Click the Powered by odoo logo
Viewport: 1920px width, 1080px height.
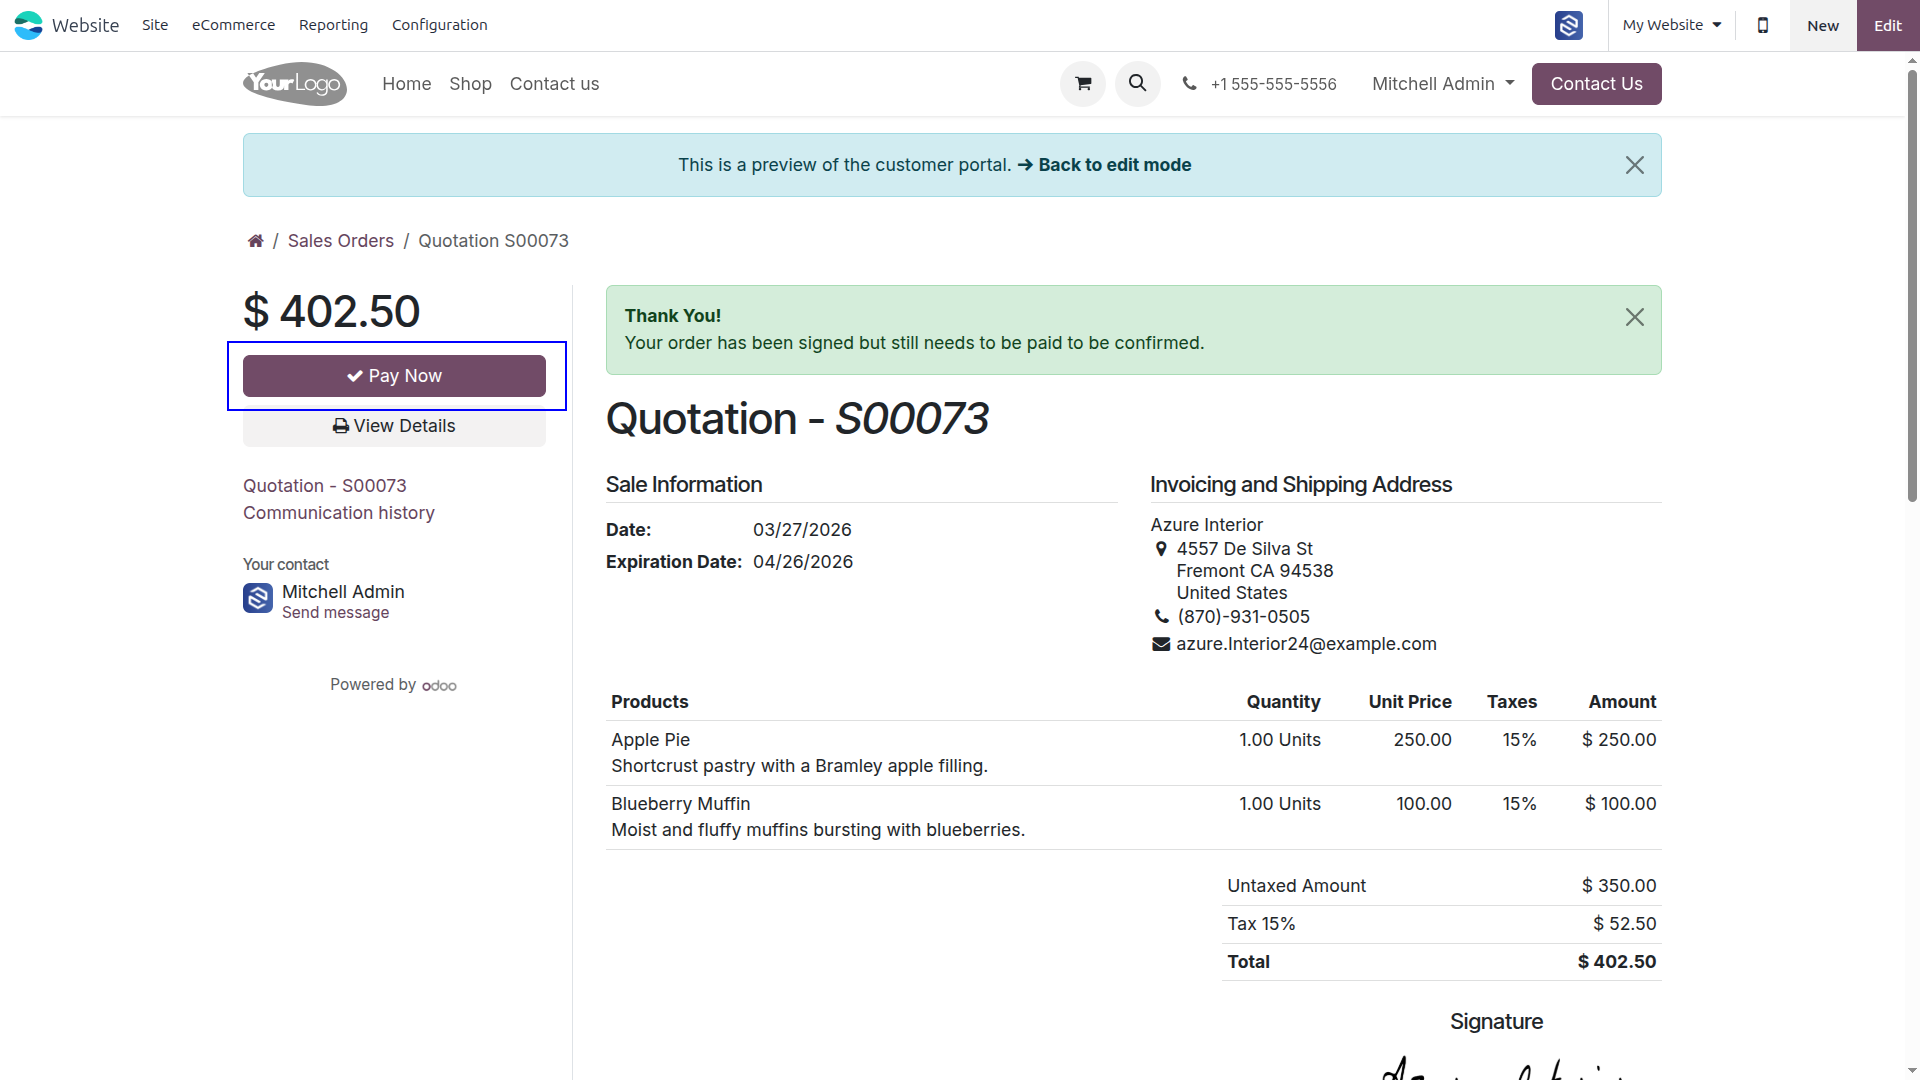439,685
